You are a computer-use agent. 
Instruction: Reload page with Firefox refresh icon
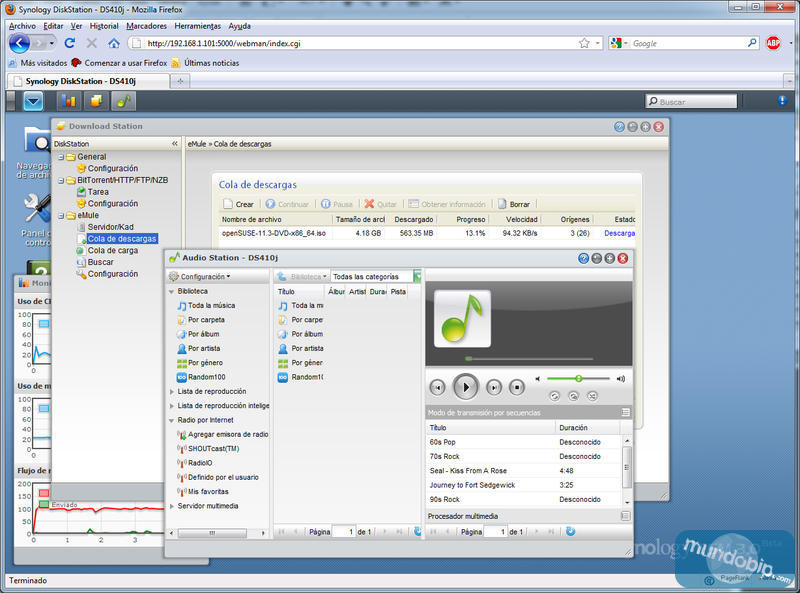70,43
